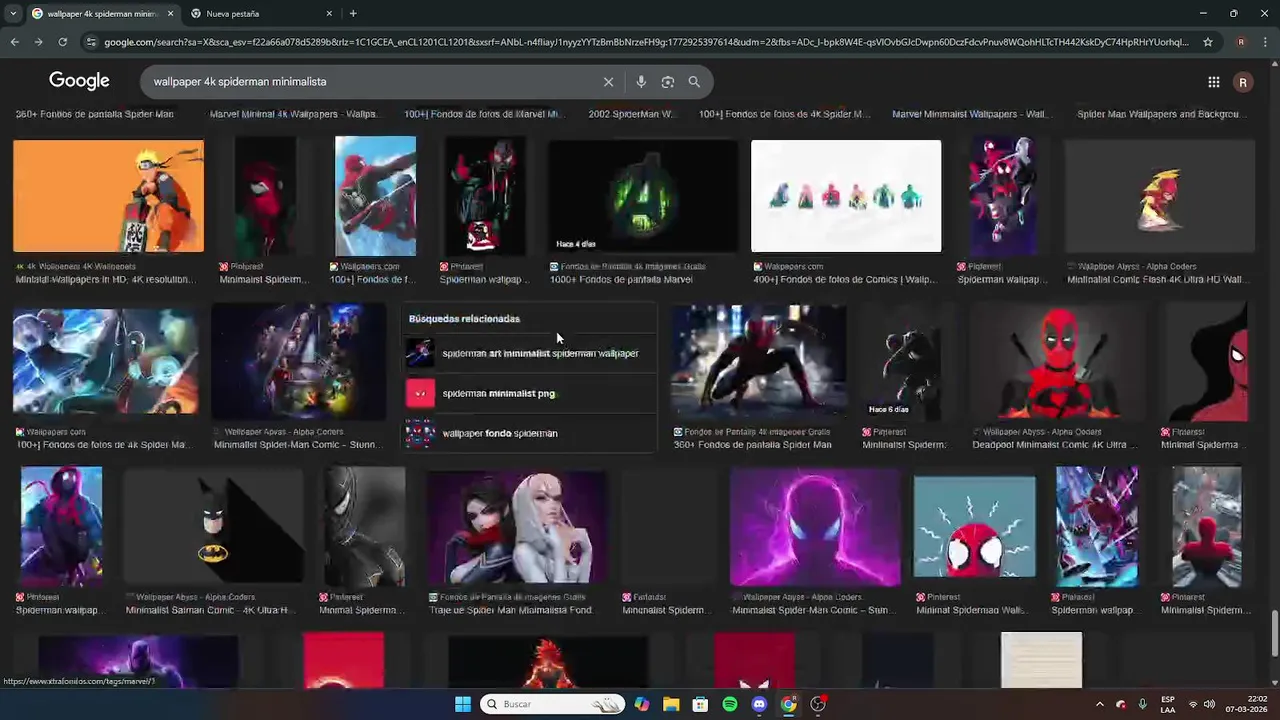This screenshot has width=1280, height=720.
Task: Click the taskbar microphone tray icon
Action: (x=1142, y=704)
